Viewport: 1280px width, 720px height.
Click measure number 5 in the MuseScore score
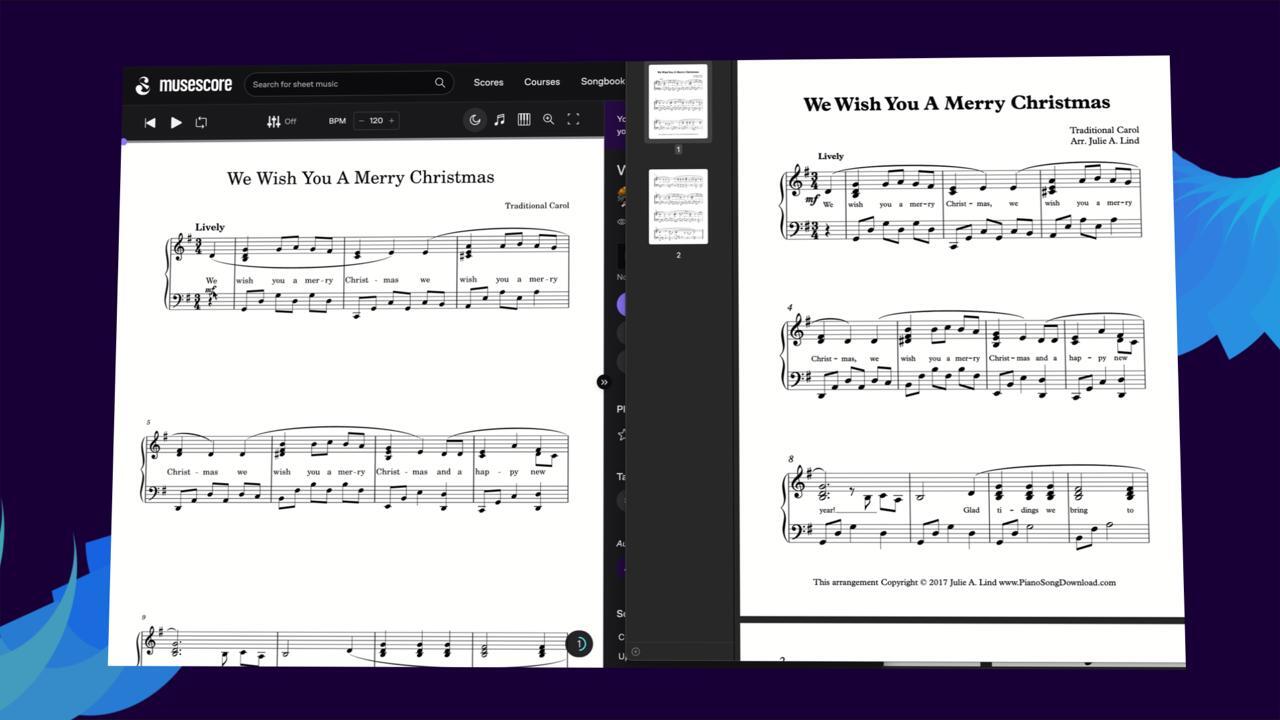click(x=149, y=422)
